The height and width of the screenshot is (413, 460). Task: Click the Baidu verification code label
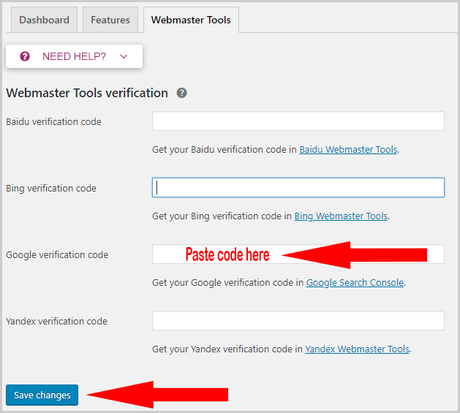click(x=54, y=122)
